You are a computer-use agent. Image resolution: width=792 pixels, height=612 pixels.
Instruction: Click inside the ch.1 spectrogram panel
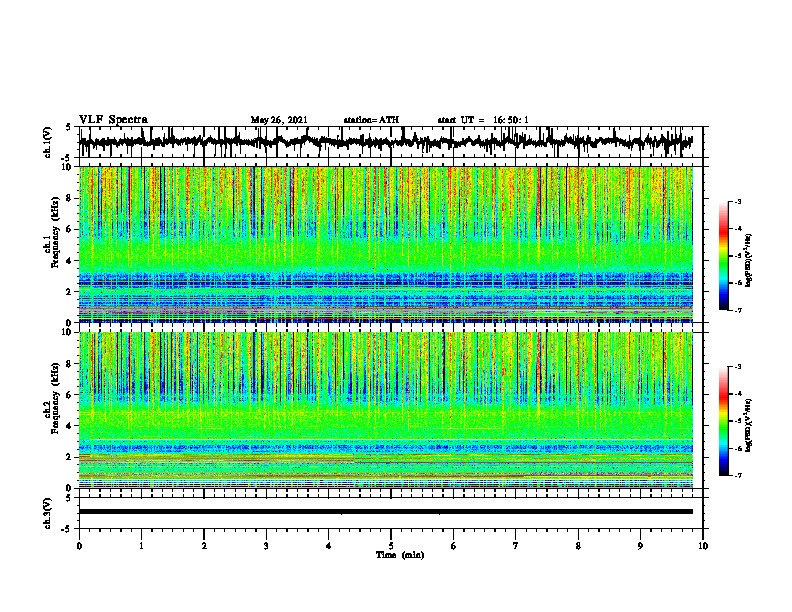click(x=386, y=244)
